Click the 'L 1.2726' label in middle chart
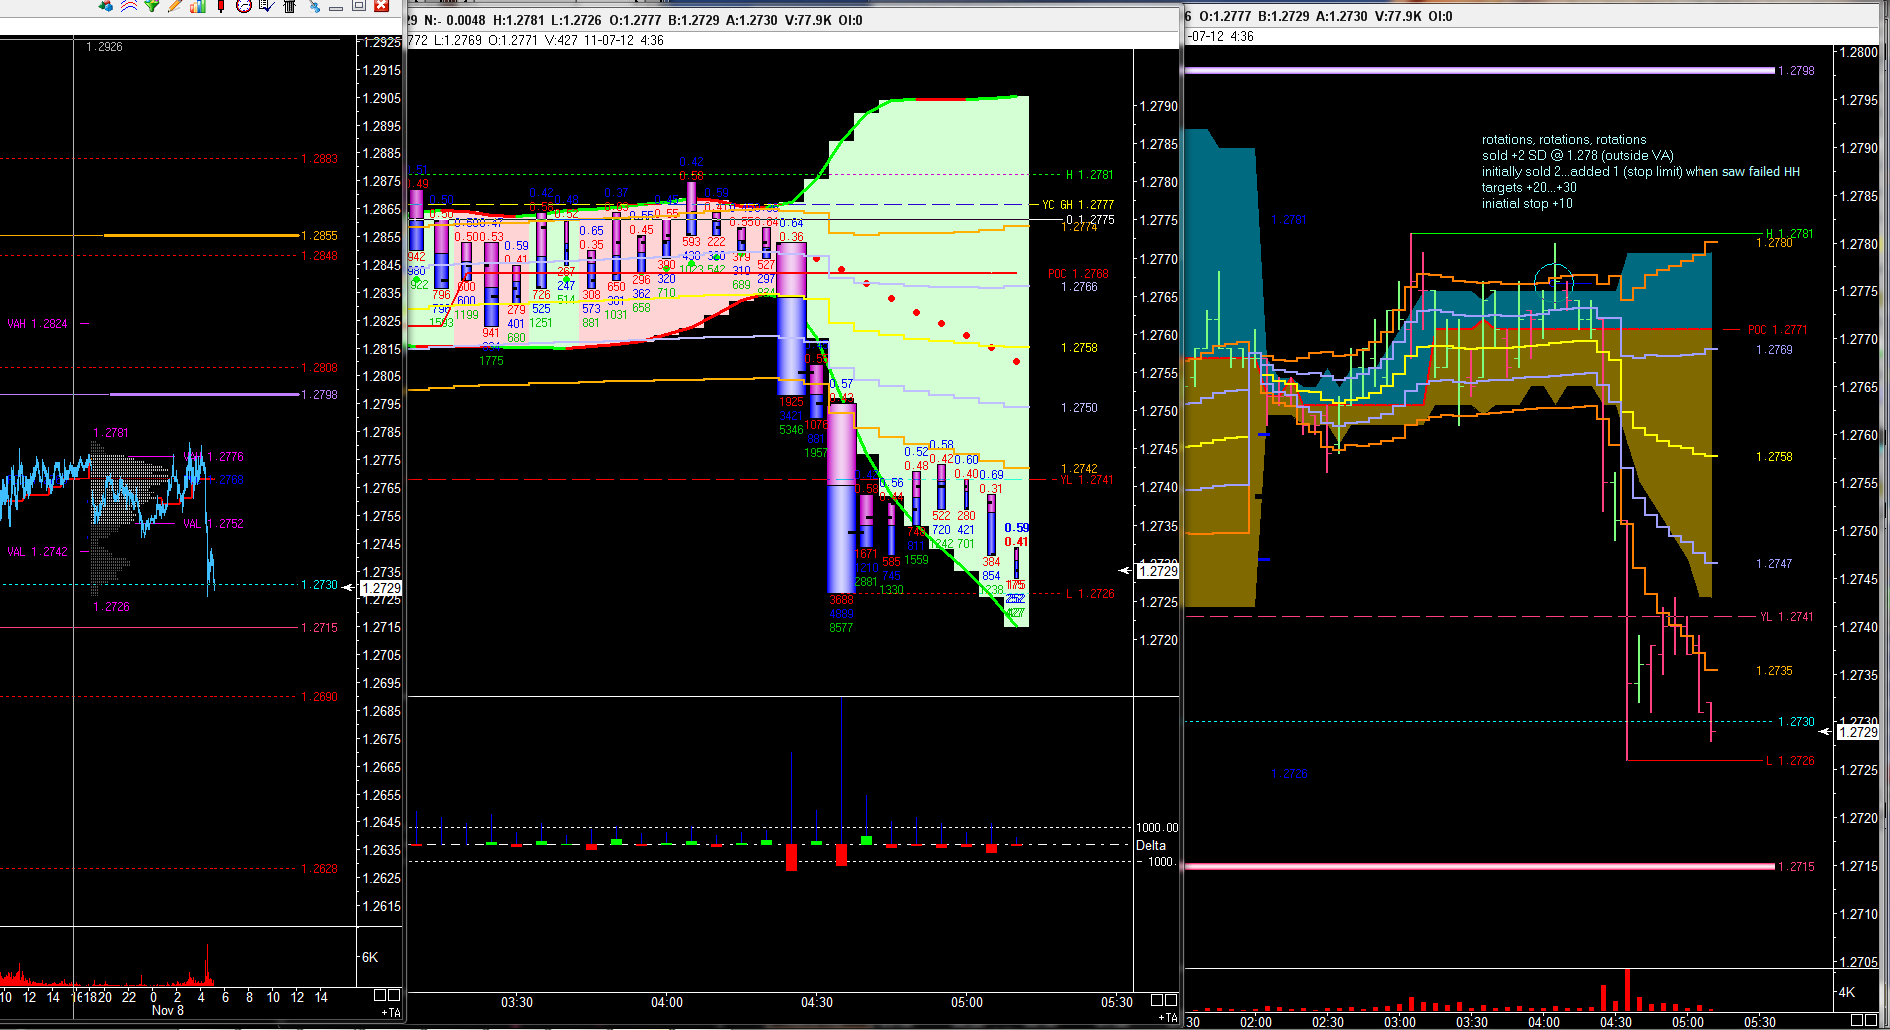Screen dimensions: 1890x1030 [1090, 594]
